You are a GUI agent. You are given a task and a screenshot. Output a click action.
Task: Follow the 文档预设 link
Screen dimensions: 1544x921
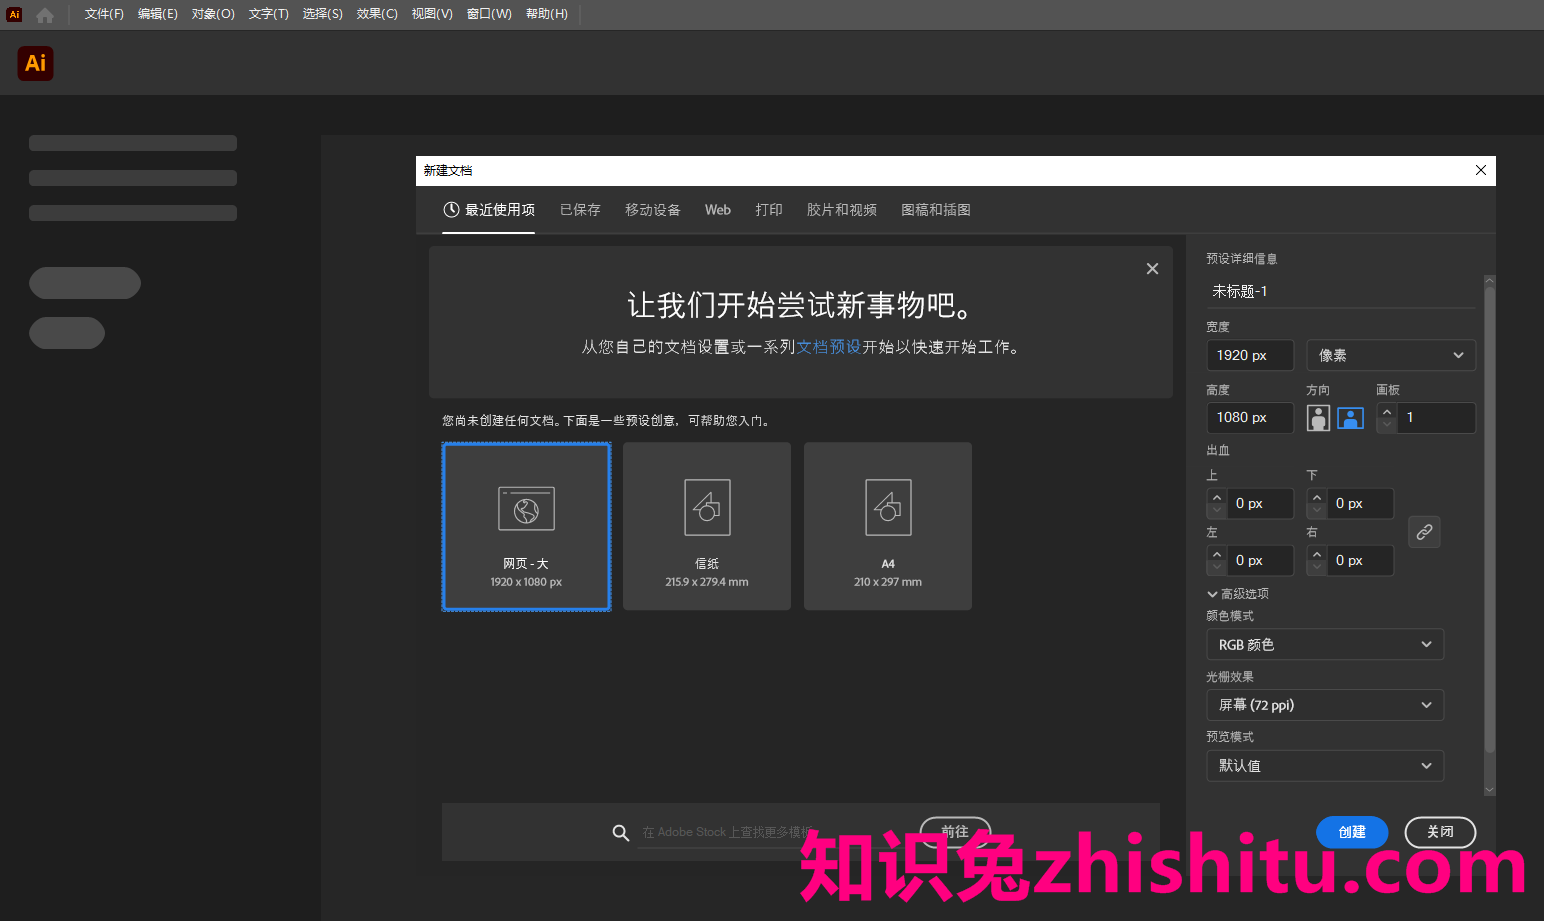pos(829,347)
